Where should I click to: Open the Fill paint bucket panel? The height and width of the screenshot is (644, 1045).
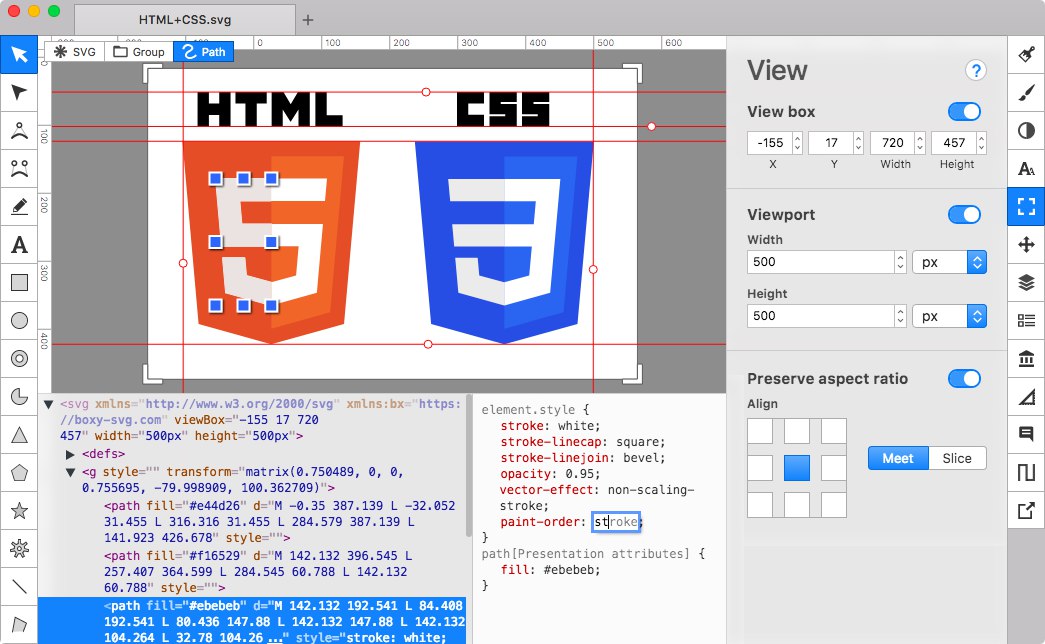[1026, 54]
